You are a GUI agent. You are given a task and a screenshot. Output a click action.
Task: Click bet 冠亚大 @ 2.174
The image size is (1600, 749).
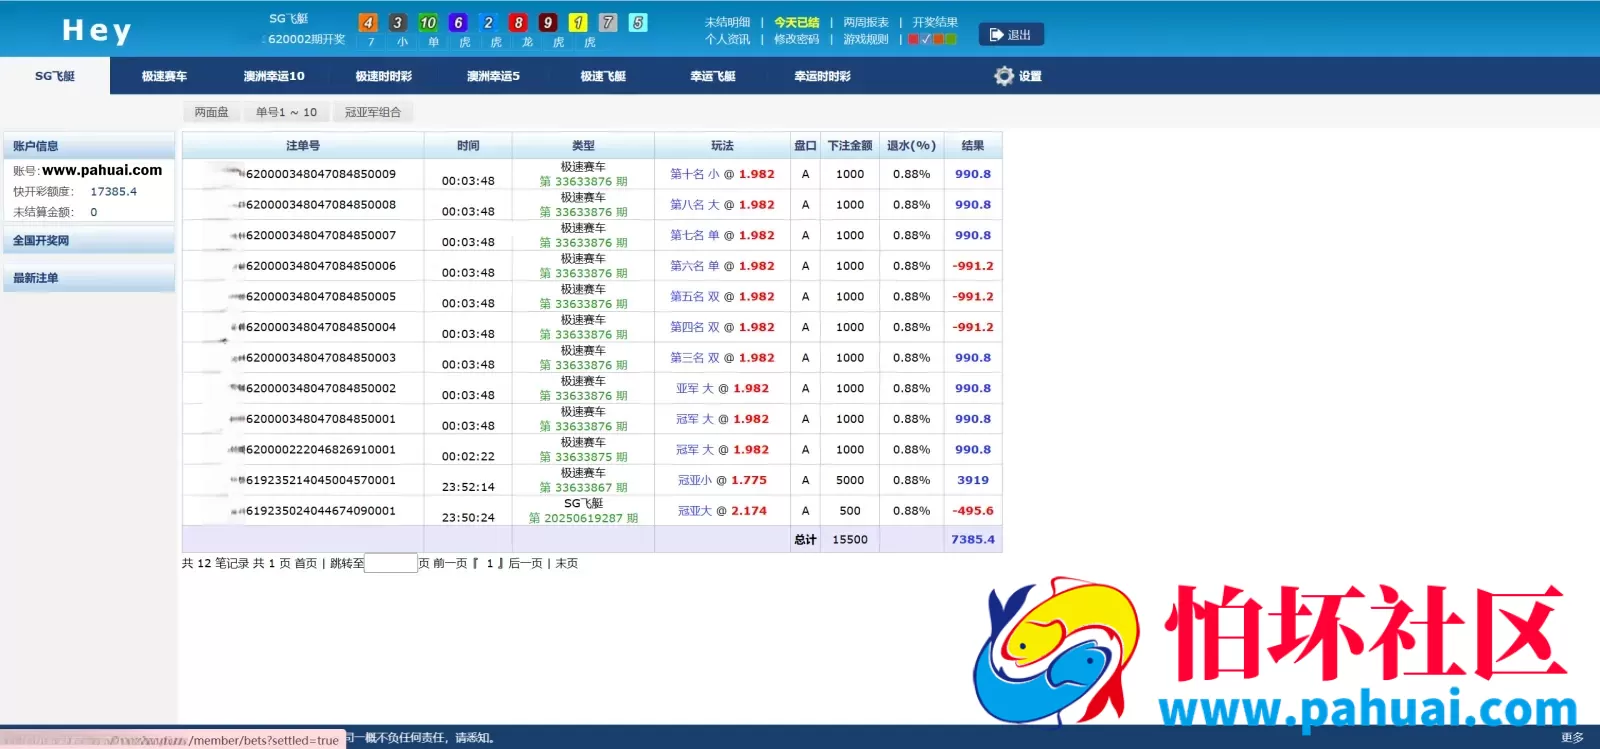click(722, 511)
